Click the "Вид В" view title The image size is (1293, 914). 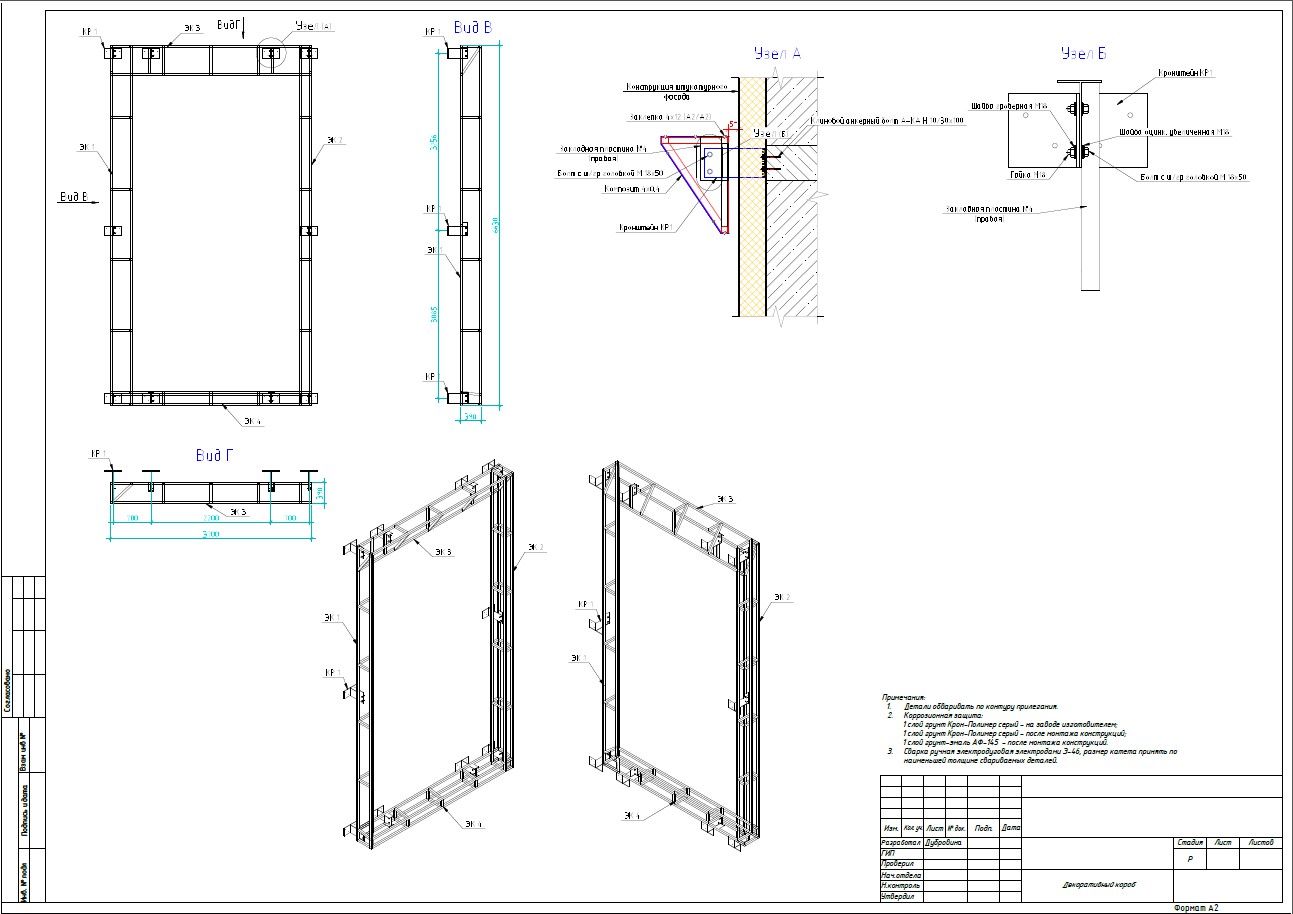472,28
